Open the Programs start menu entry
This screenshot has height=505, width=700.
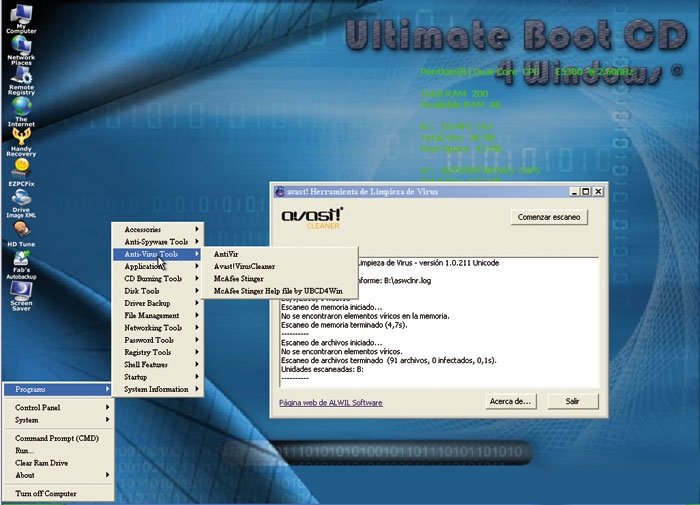(x=58, y=389)
